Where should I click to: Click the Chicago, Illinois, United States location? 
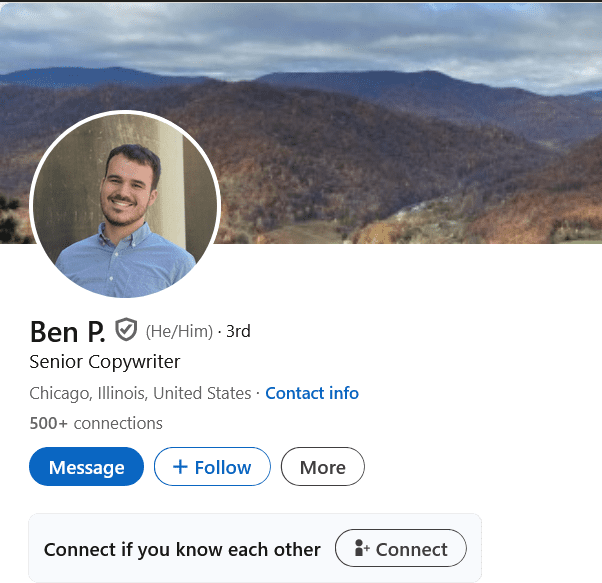(140, 393)
